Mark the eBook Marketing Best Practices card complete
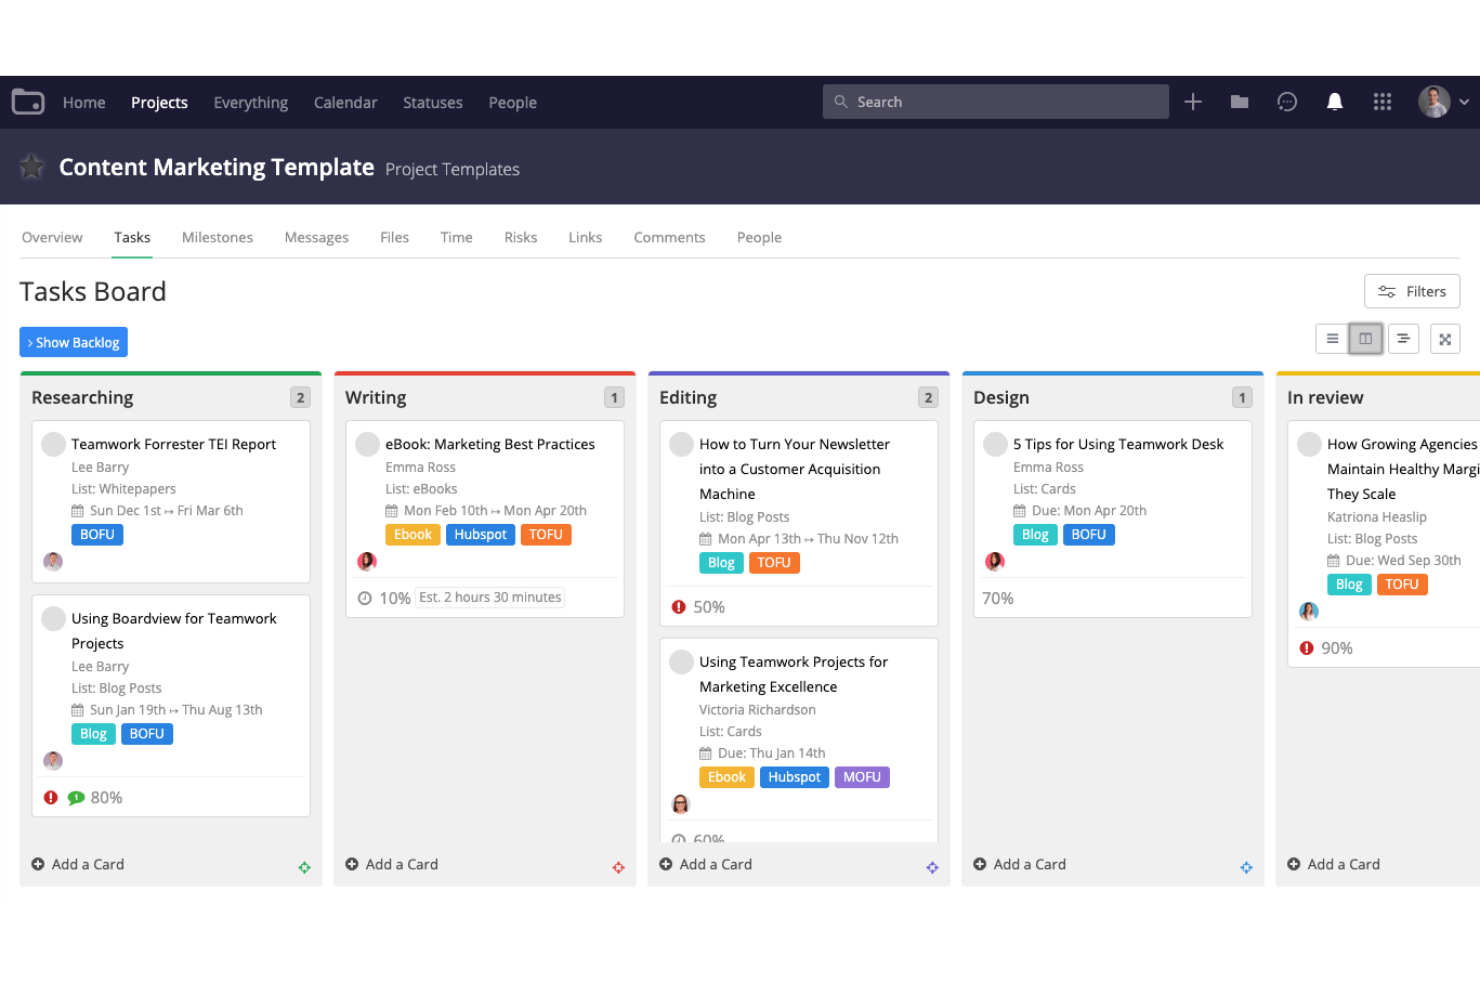Image resolution: width=1480 pixels, height=987 pixels. 367,443
